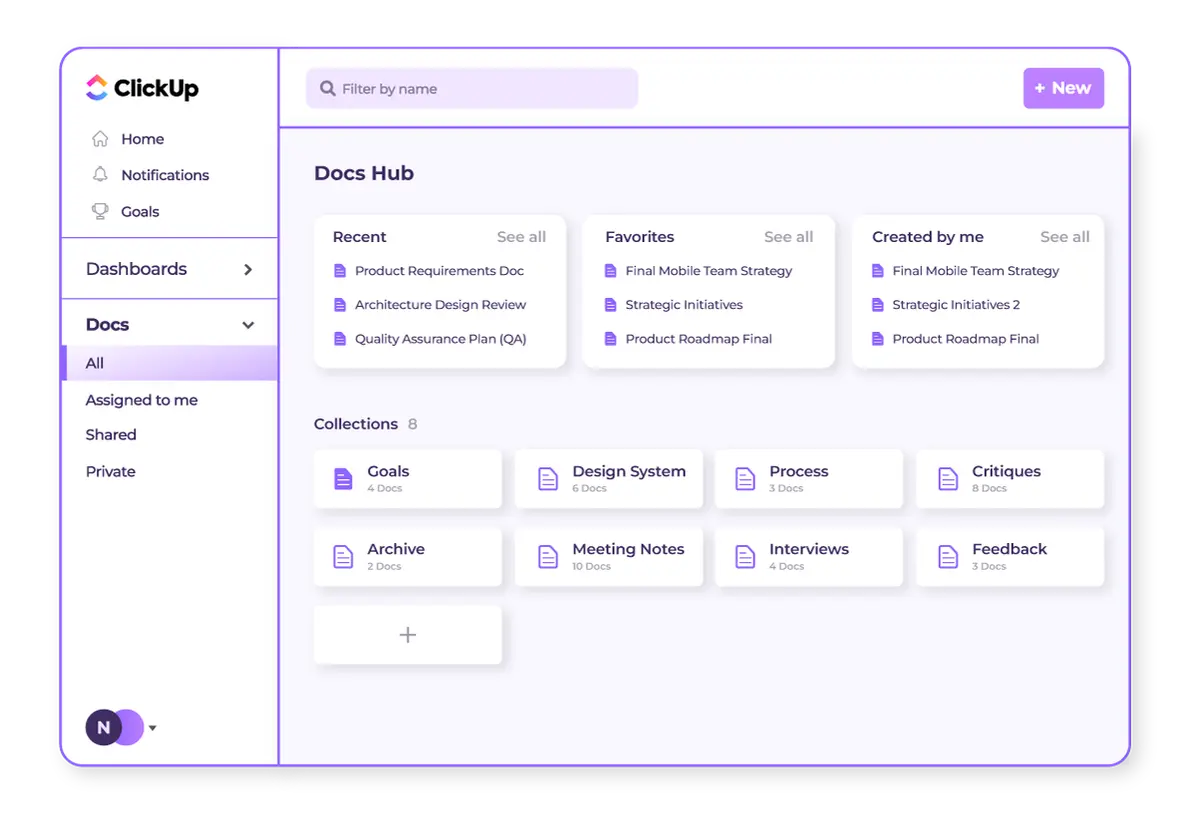Click the plus tile to add collection
The image size is (1200, 816).
click(x=407, y=635)
